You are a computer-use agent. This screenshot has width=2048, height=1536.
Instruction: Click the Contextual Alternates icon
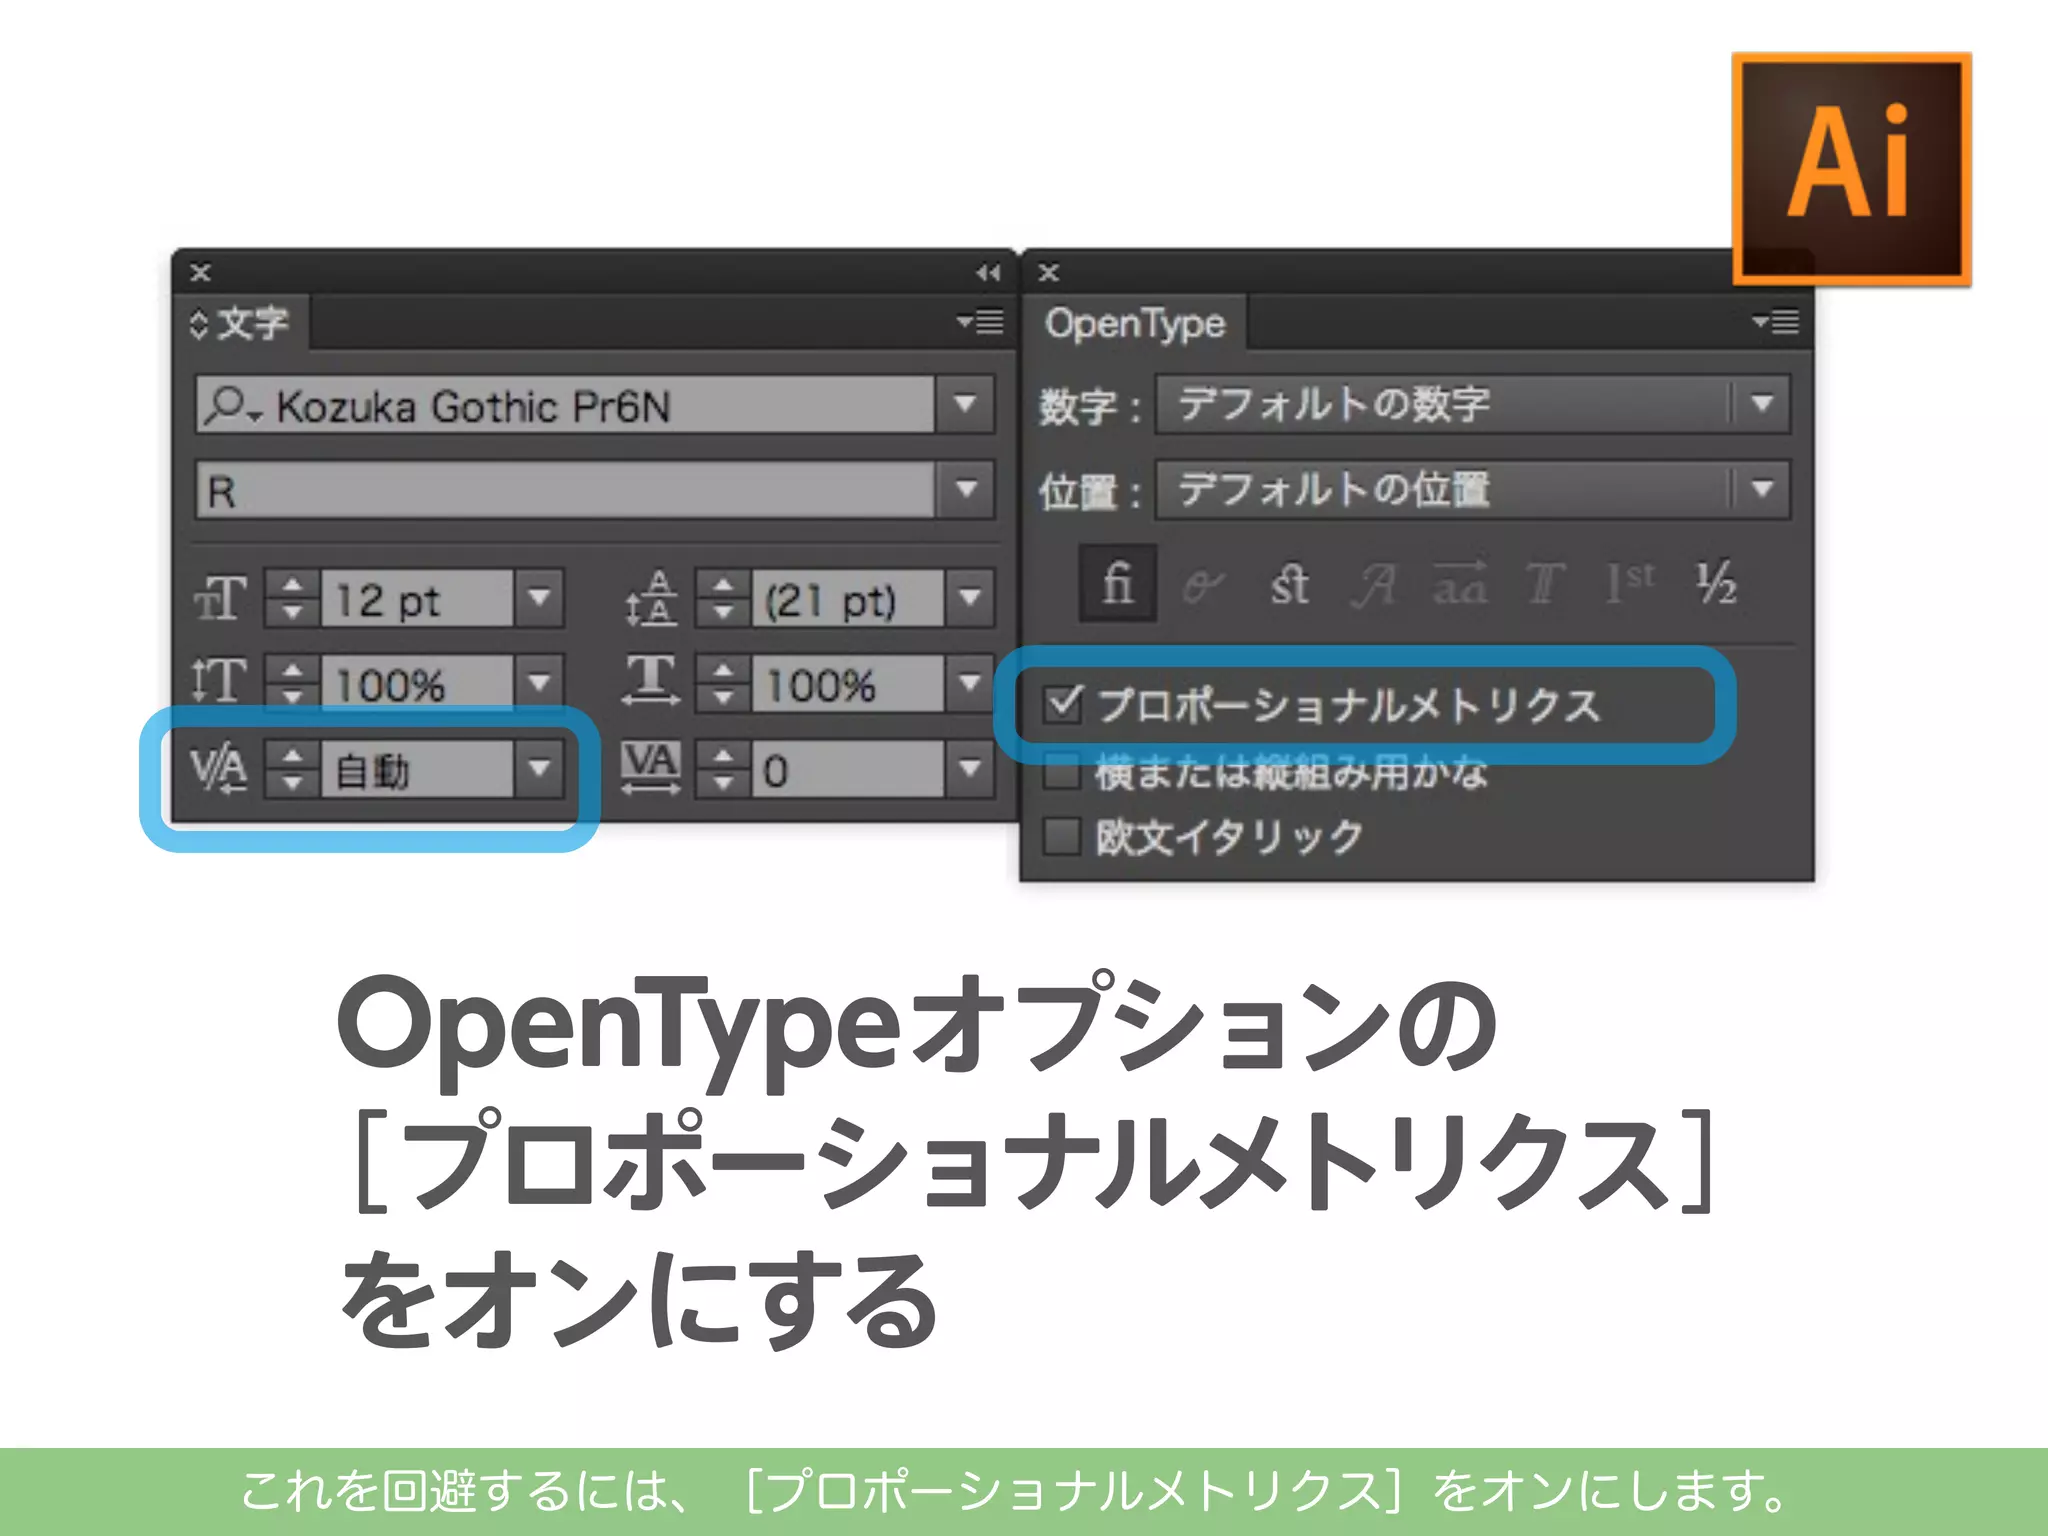tap(1202, 584)
